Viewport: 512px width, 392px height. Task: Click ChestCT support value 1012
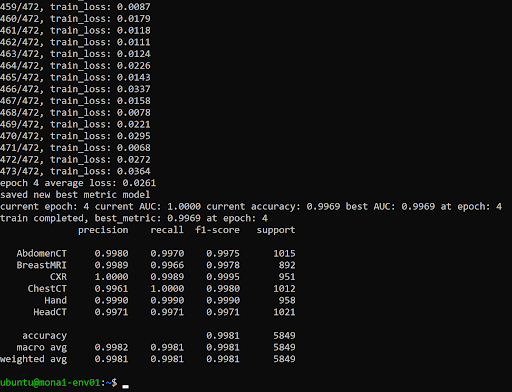tap(284, 289)
